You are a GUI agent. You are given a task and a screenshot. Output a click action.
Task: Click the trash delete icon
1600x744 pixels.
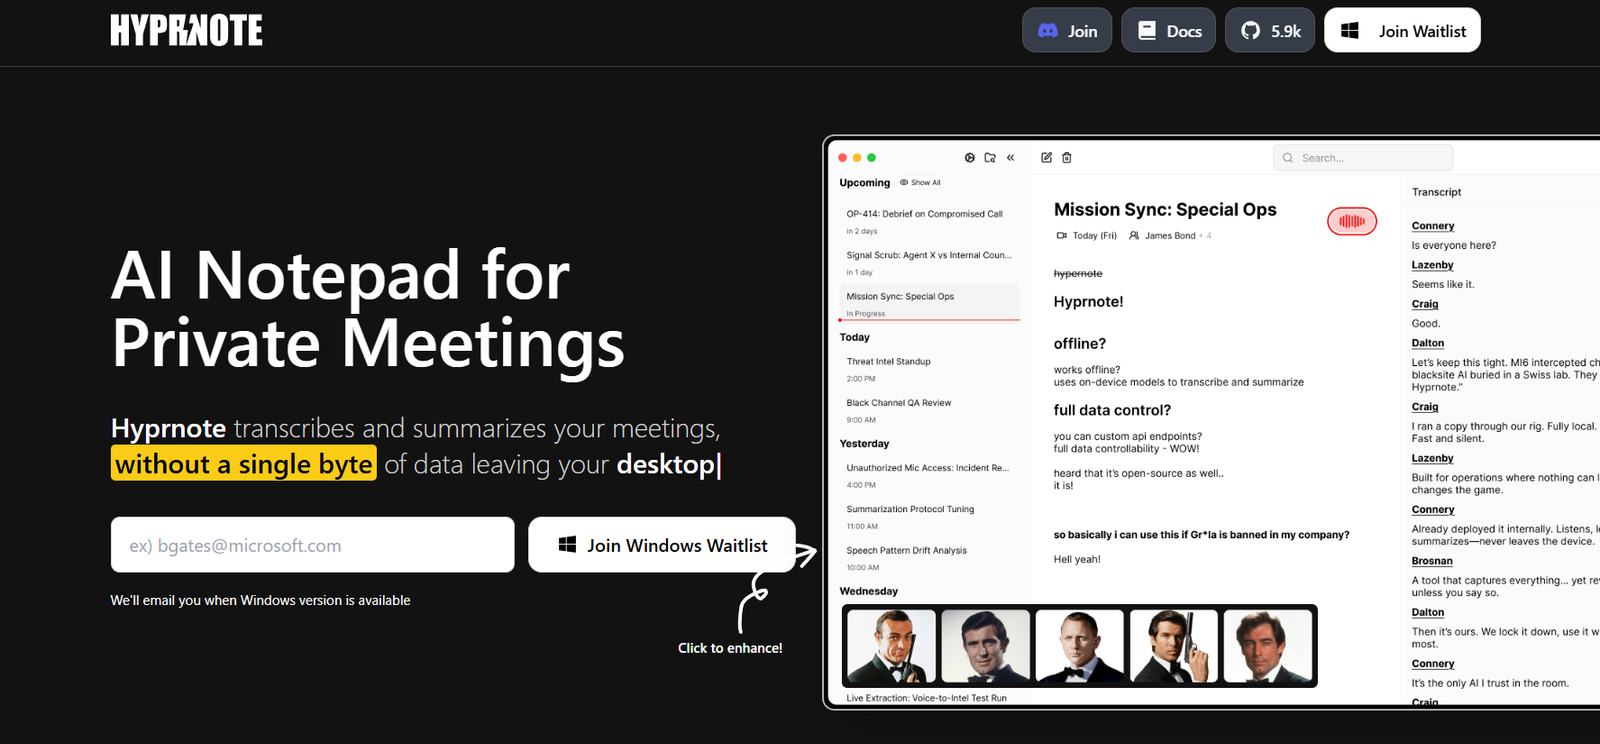click(x=1067, y=158)
